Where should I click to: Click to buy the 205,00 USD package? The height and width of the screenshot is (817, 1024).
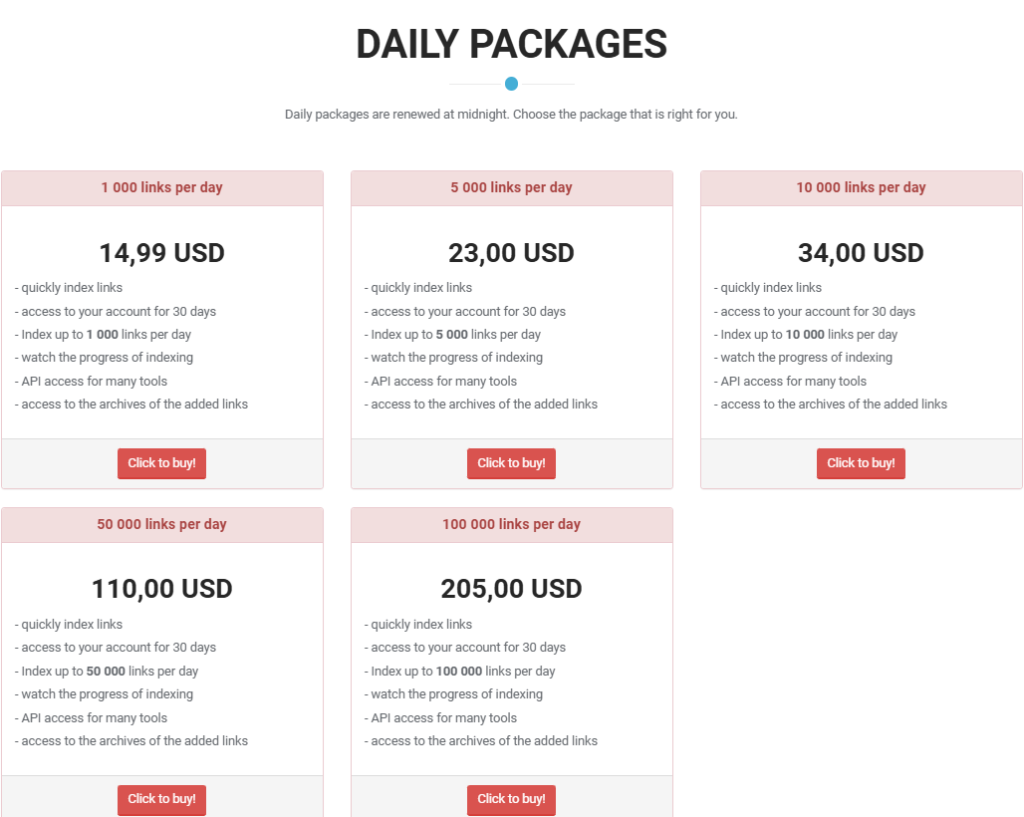pos(511,799)
